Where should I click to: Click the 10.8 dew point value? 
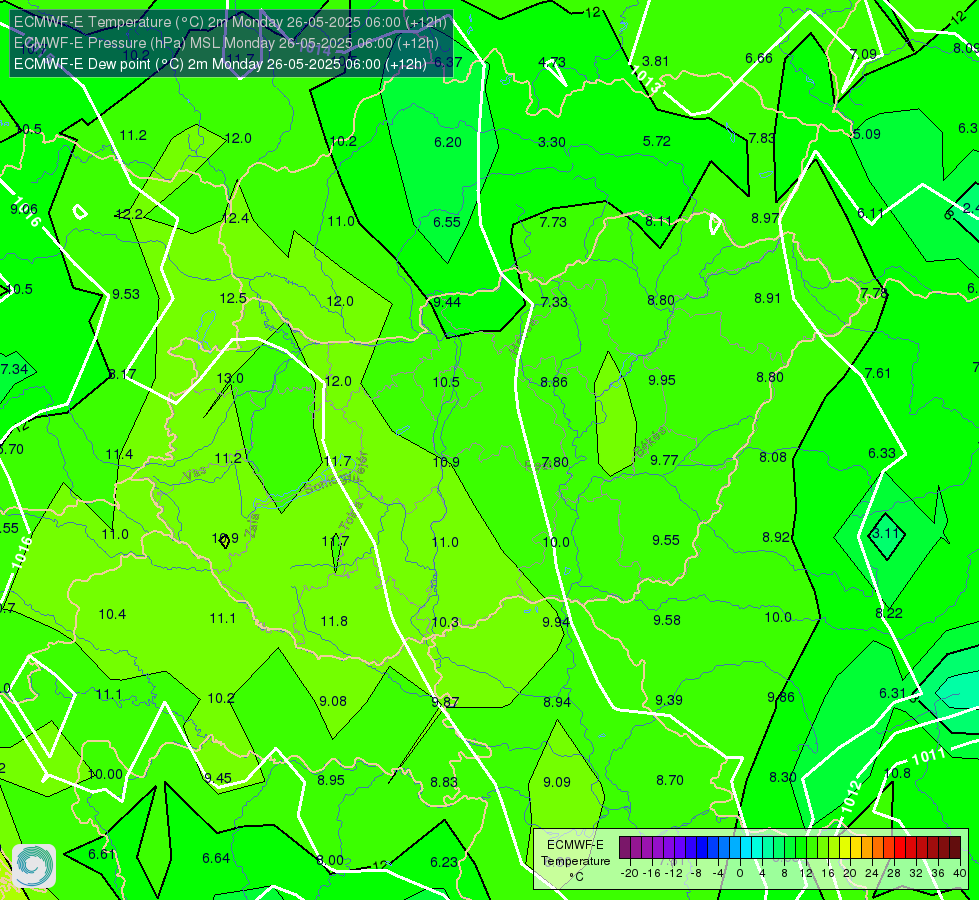[897, 773]
